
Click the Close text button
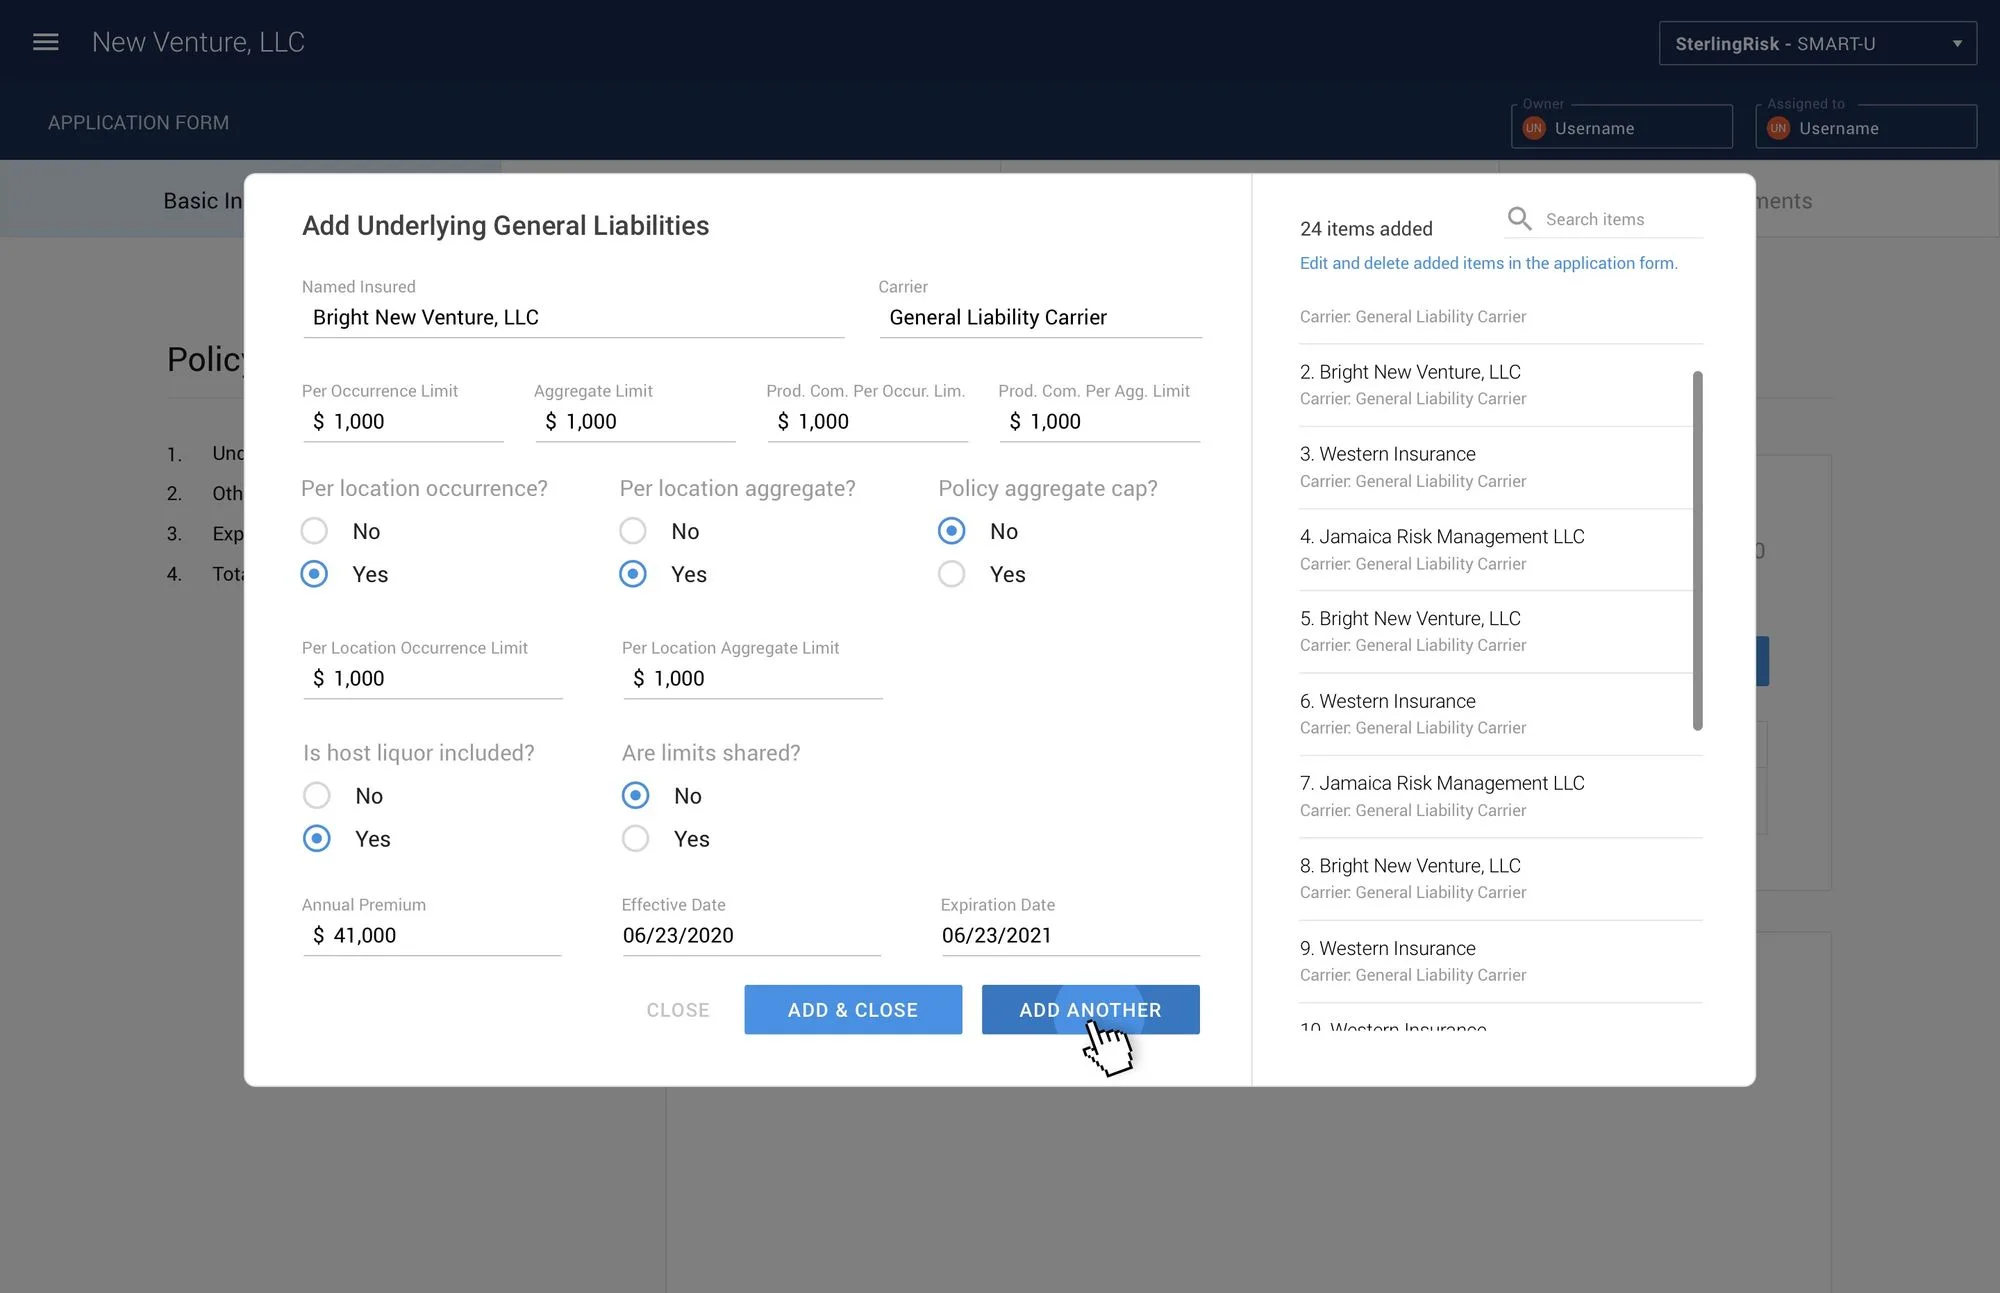[678, 1010]
